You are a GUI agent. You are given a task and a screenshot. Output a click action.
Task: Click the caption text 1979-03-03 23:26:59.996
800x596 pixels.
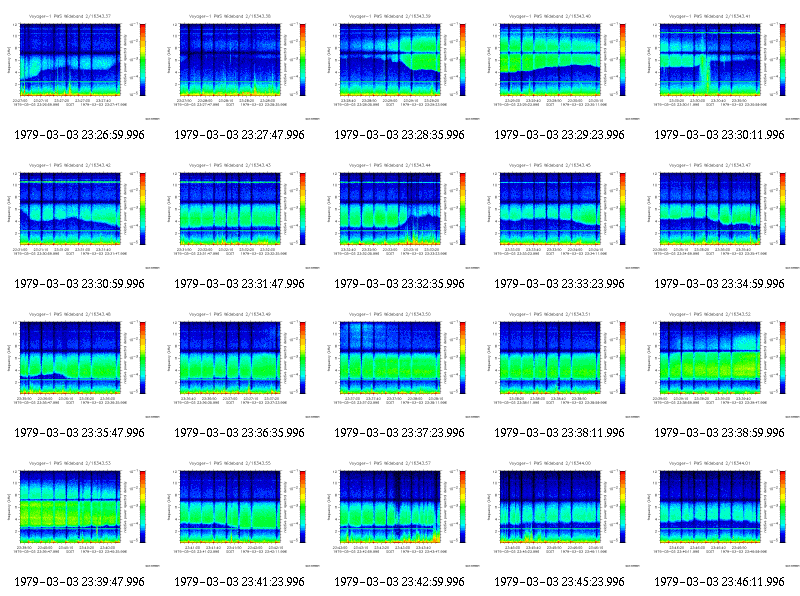[80, 135]
